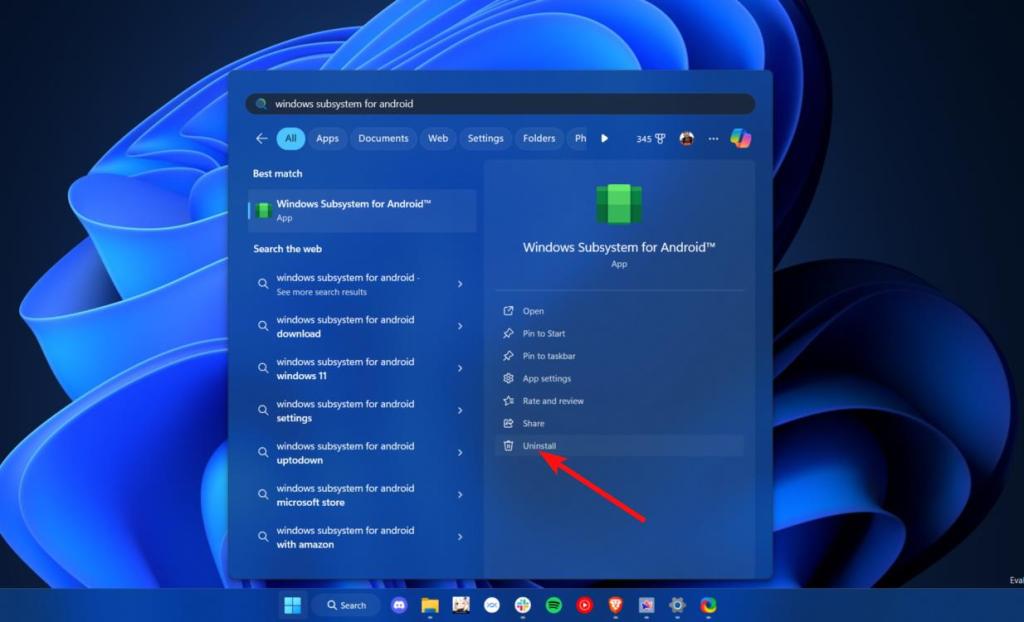This screenshot has height=622, width=1024.
Task: Click the pin icon beside Pin to Start
Action: coord(508,333)
